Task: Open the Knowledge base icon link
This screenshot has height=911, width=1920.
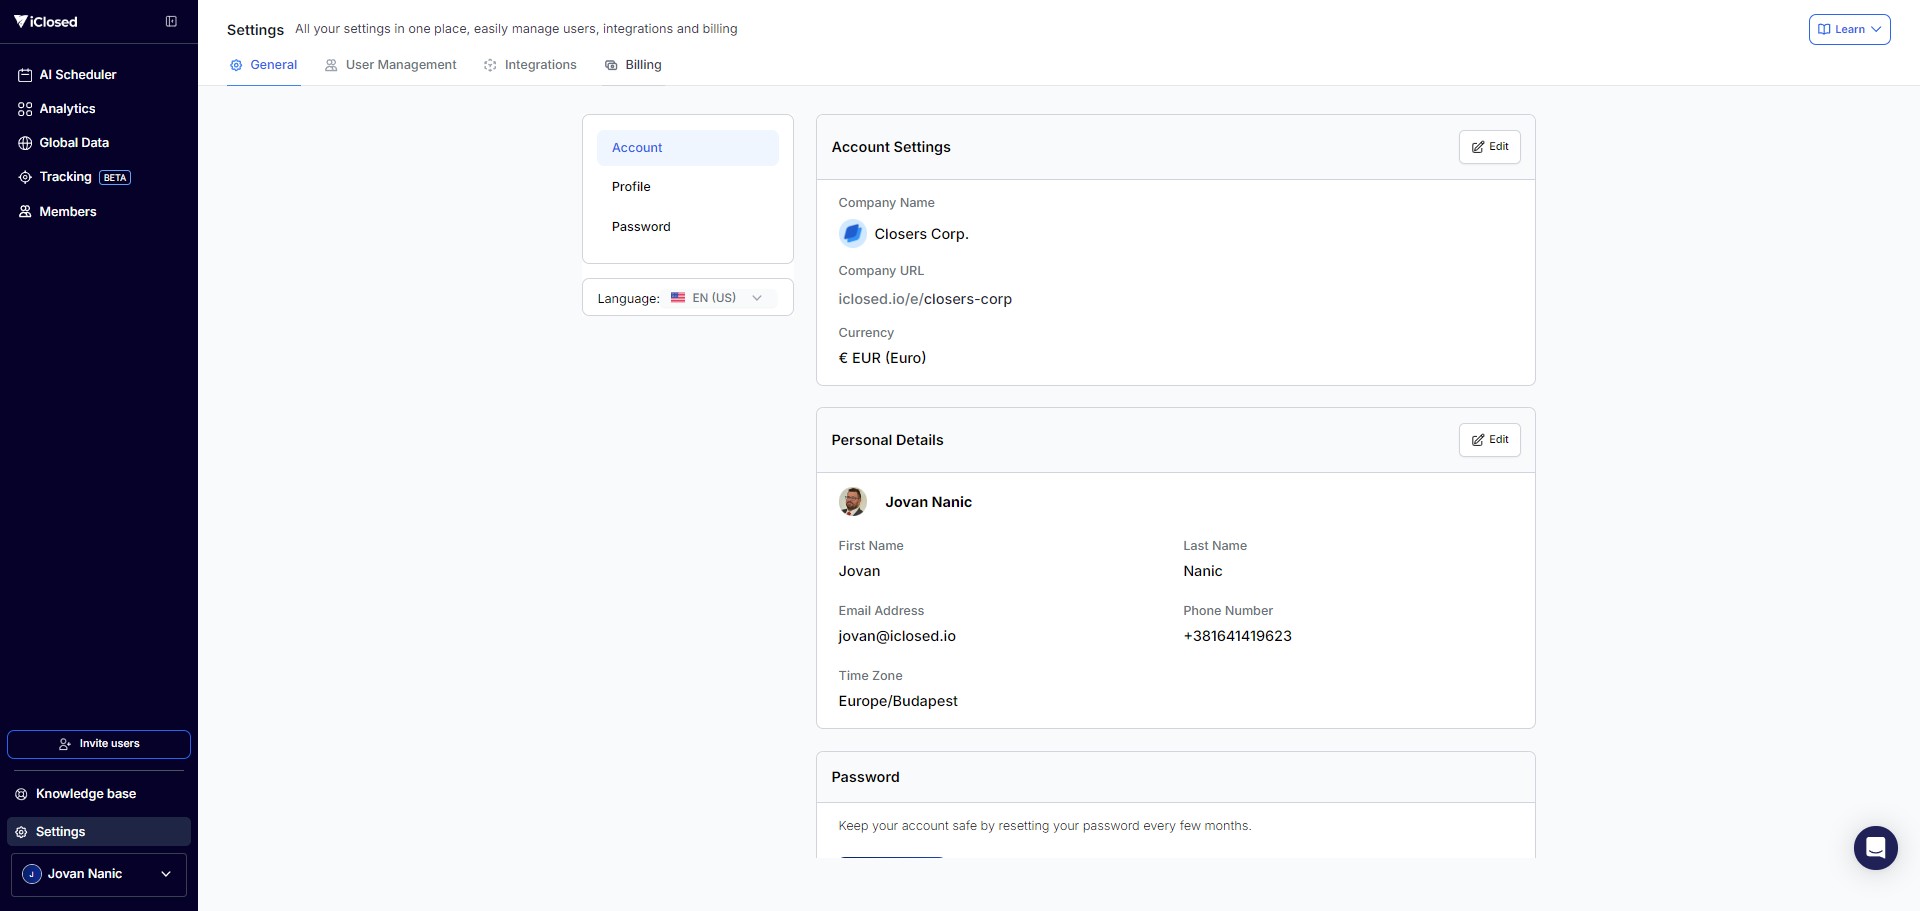Action: 21,794
